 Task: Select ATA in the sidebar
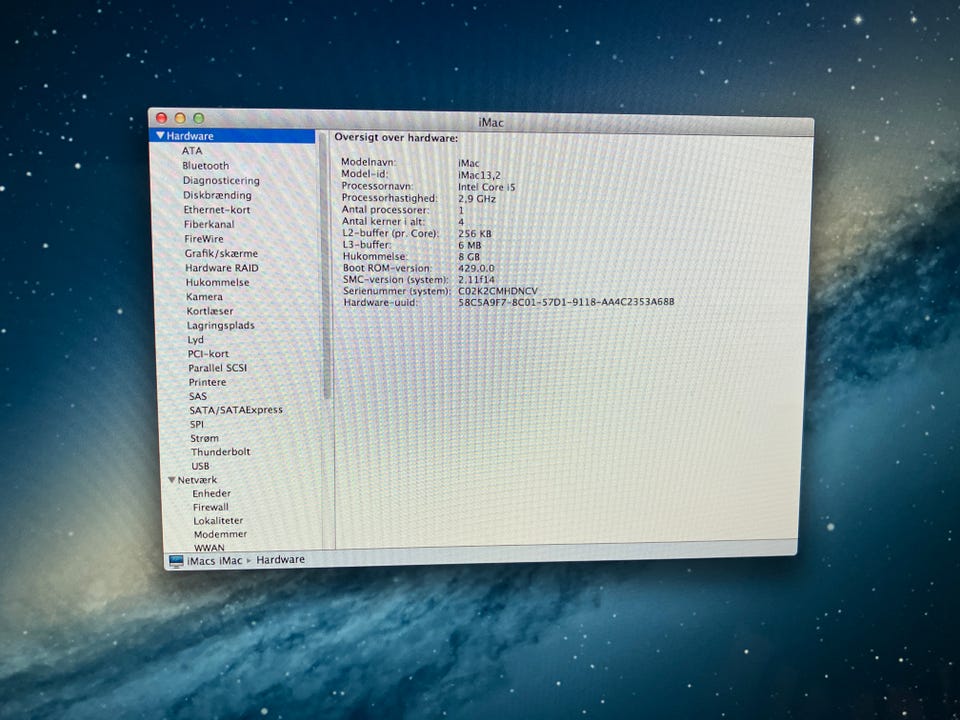click(x=192, y=151)
